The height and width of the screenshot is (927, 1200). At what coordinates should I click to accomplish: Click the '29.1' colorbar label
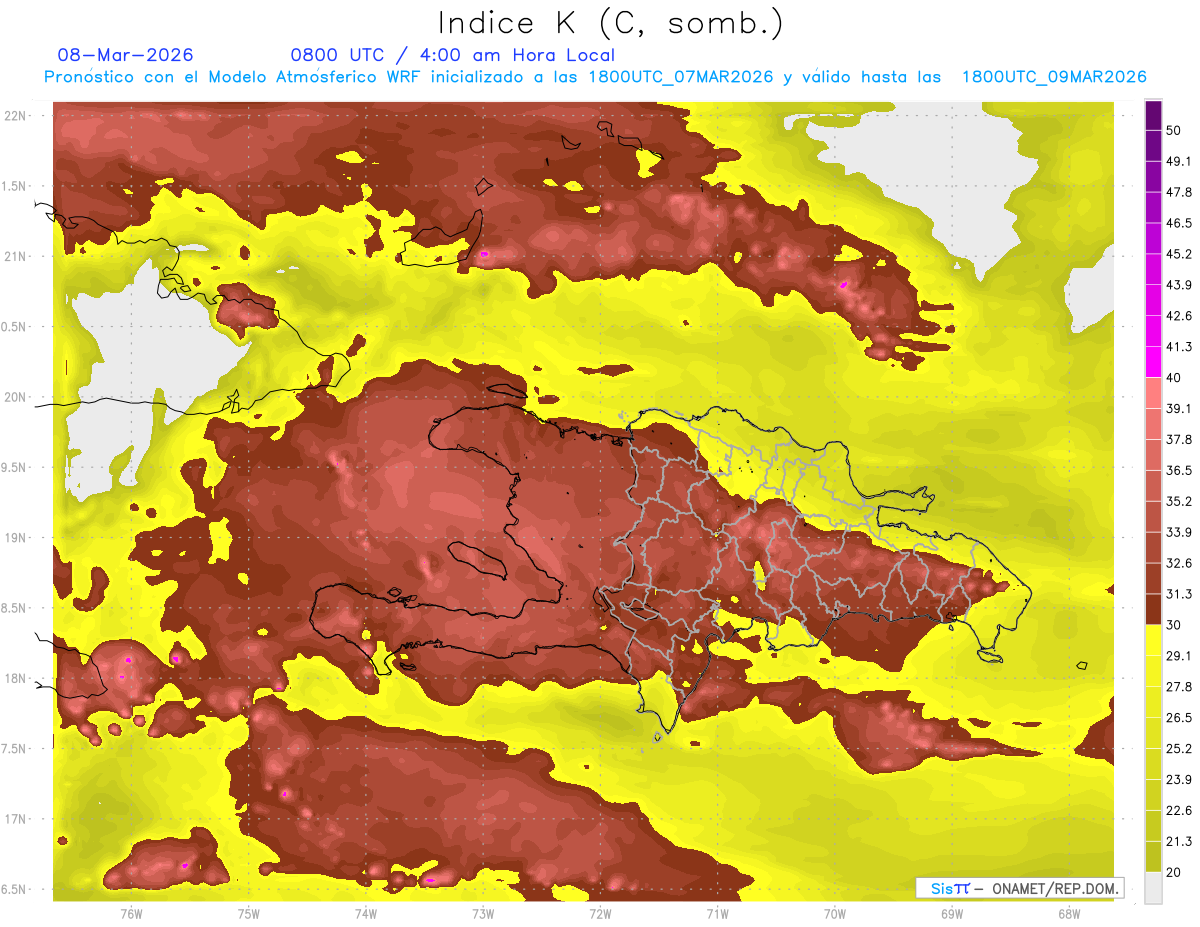[x=1179, y=655]
